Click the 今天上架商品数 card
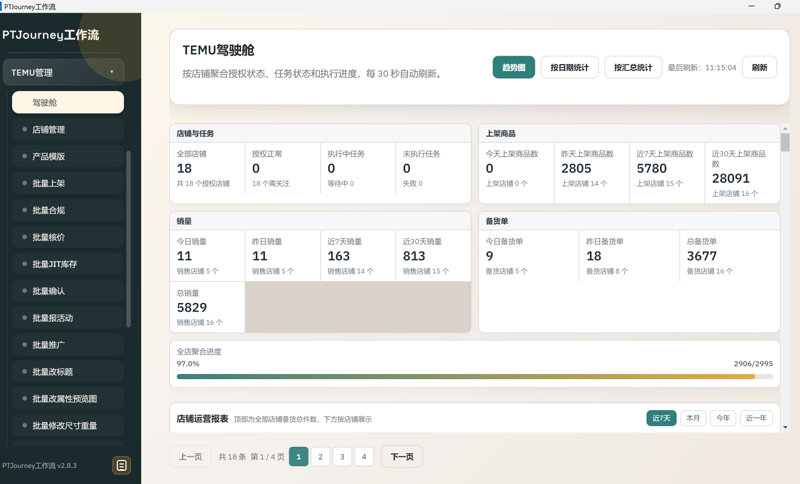The height and width of the screenshot is (484, 800). pos(516,173)
